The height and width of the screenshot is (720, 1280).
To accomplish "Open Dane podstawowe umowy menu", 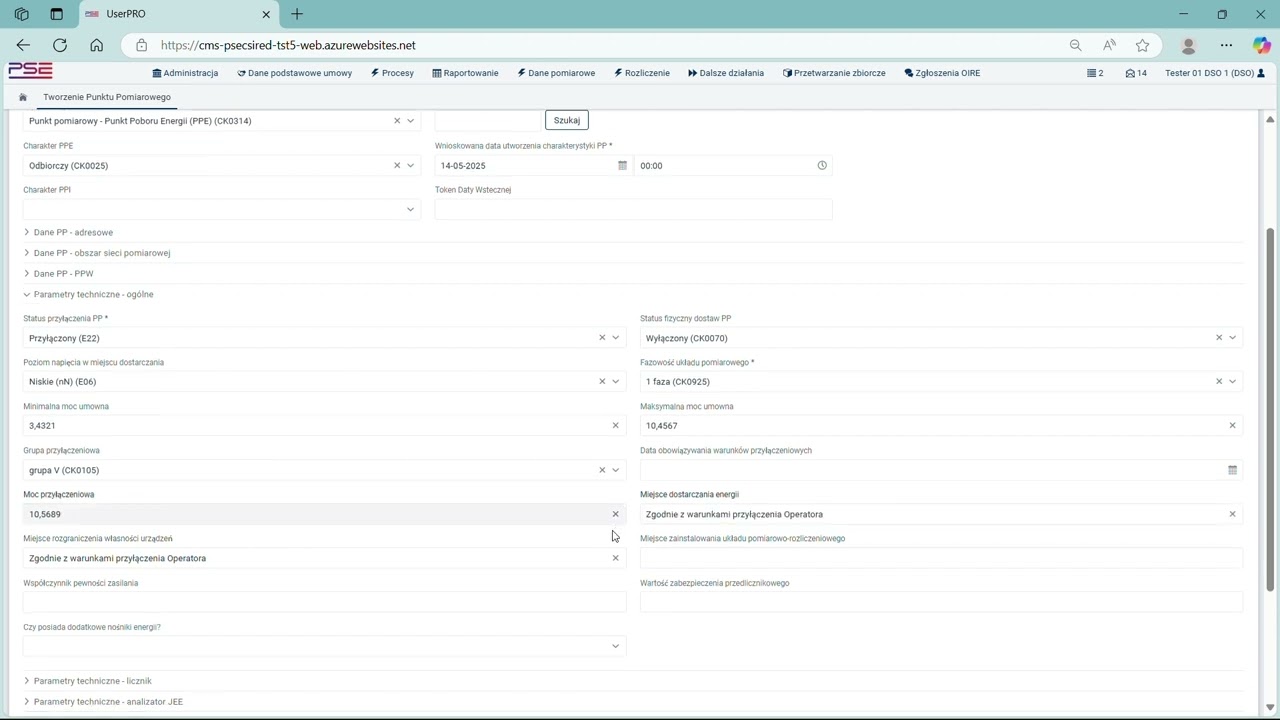I will [295, 73].
